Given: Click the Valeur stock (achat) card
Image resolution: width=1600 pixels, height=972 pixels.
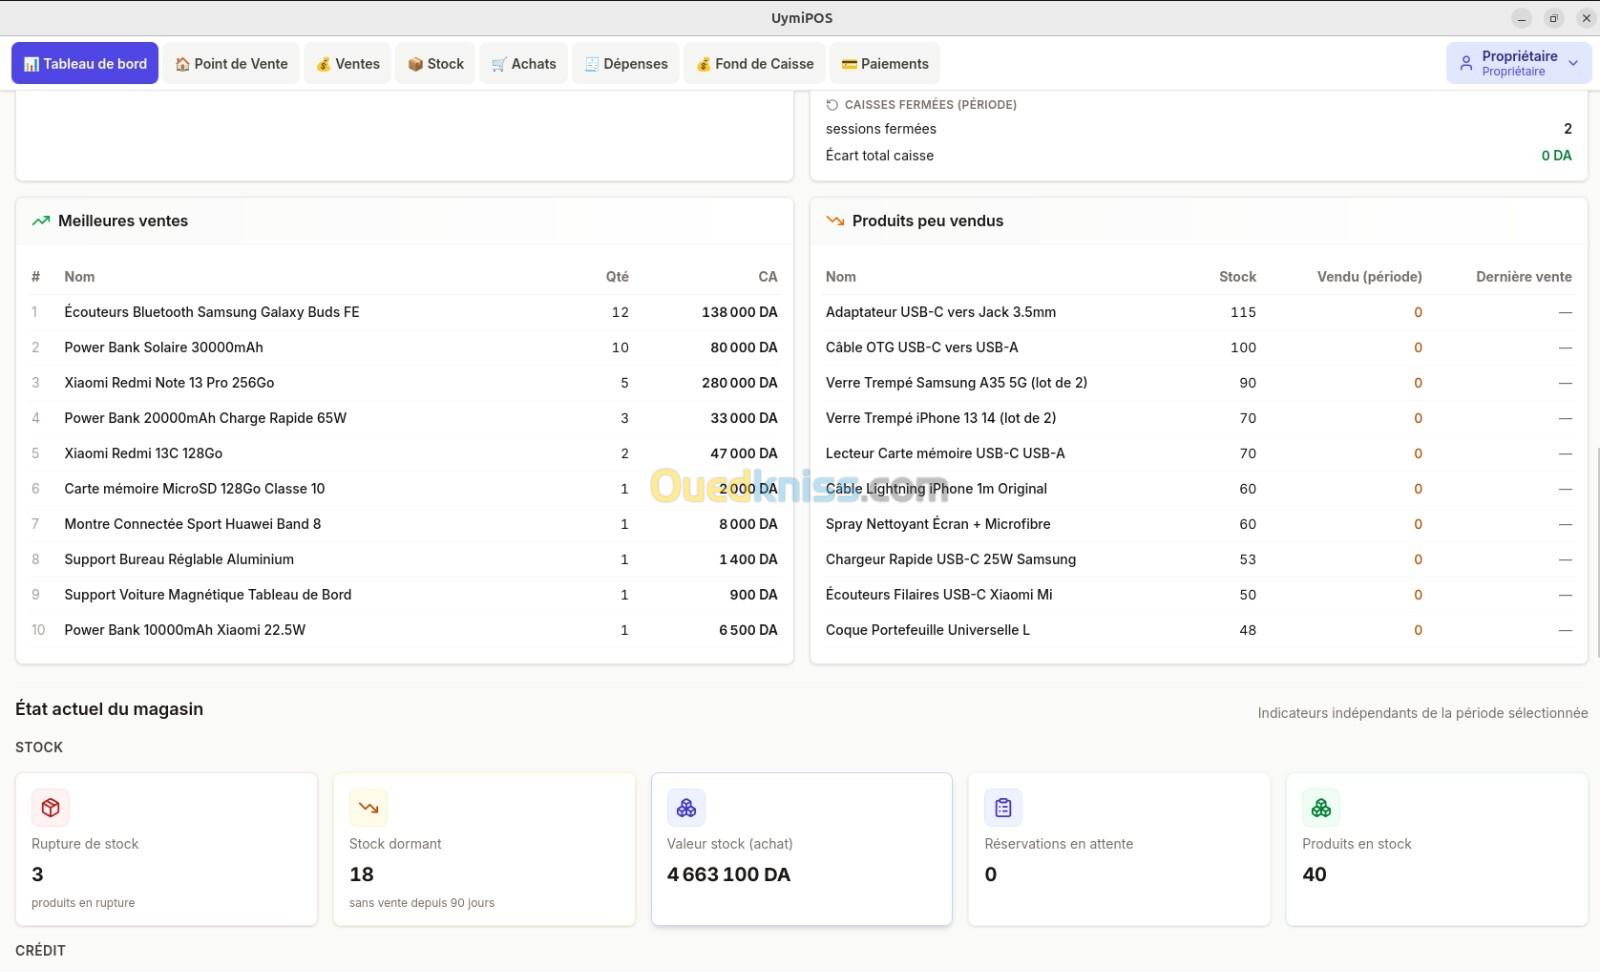Looking at the screenshot, I should click(x=801, y=849).
